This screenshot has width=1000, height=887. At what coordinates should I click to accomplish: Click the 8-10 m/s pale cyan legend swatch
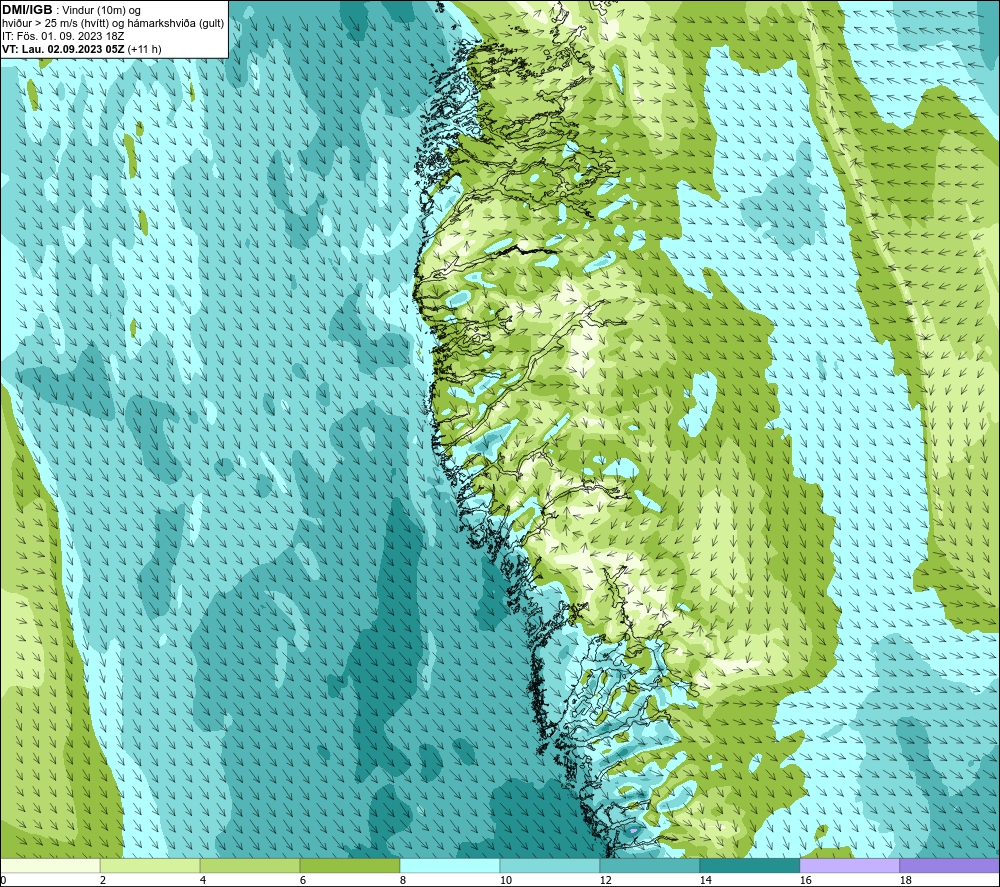450,865
